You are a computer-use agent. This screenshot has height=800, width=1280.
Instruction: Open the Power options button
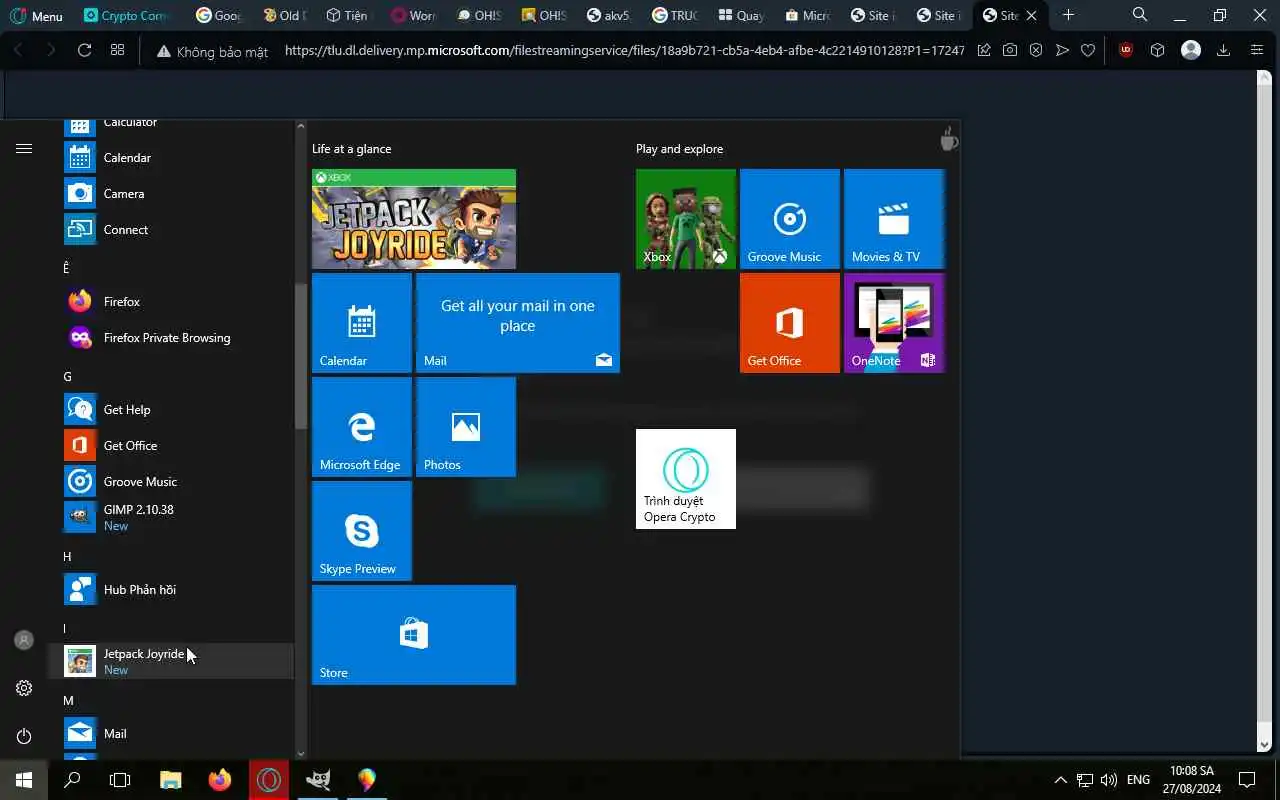(24, 736)
